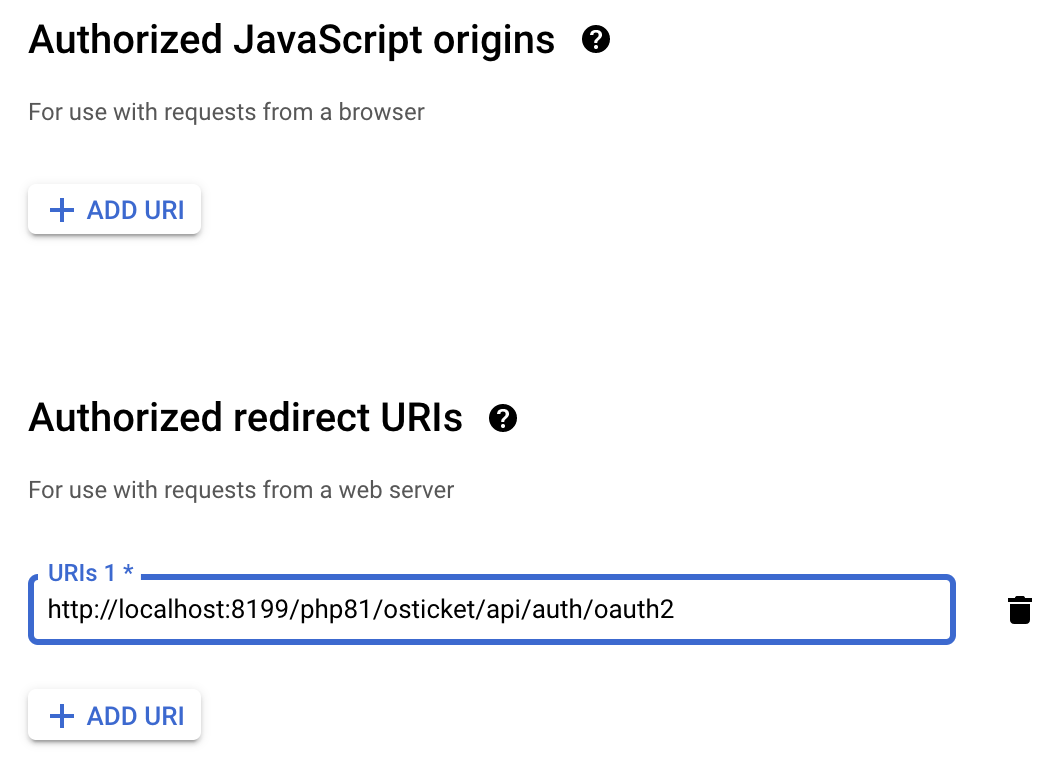Add another URI under Authorized redirect URIs
The image size is (1054, 760).
point(114,716)
